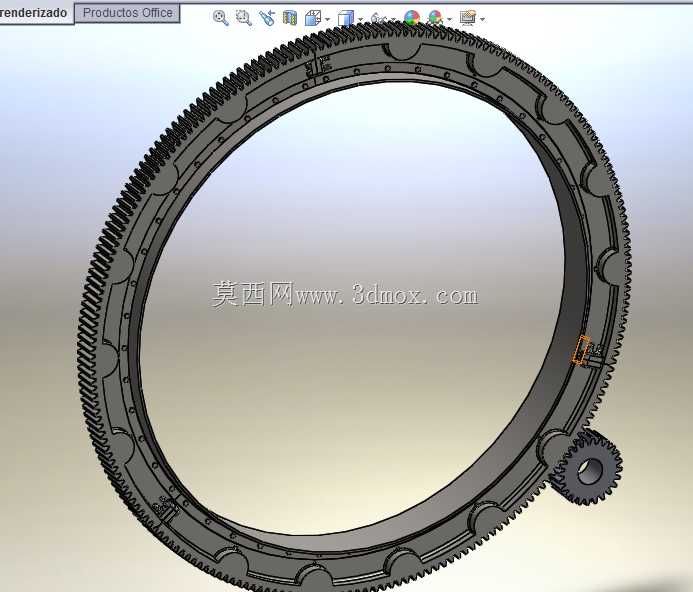Click the View Settings monitor icon
The height and width of the screenshot is (592, 693).
[468, 18]
